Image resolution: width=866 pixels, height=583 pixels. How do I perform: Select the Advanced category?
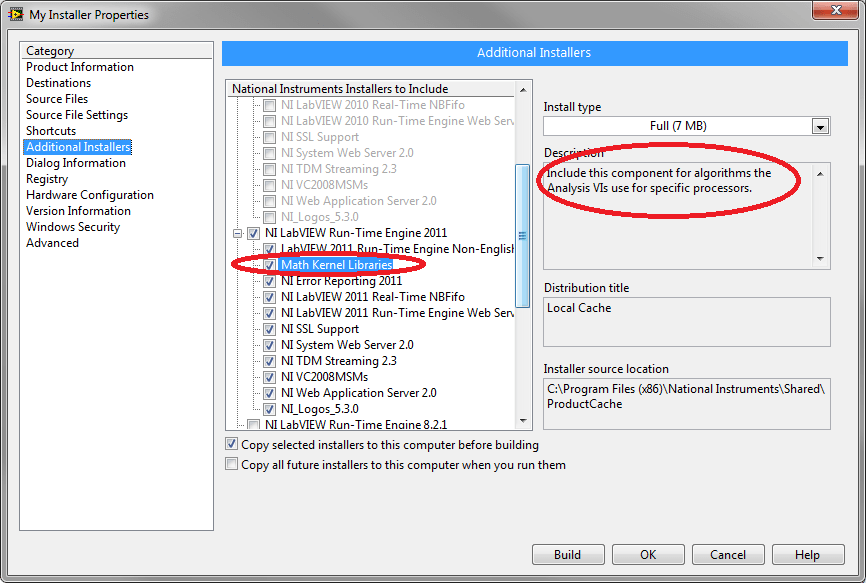click(52, 243)
